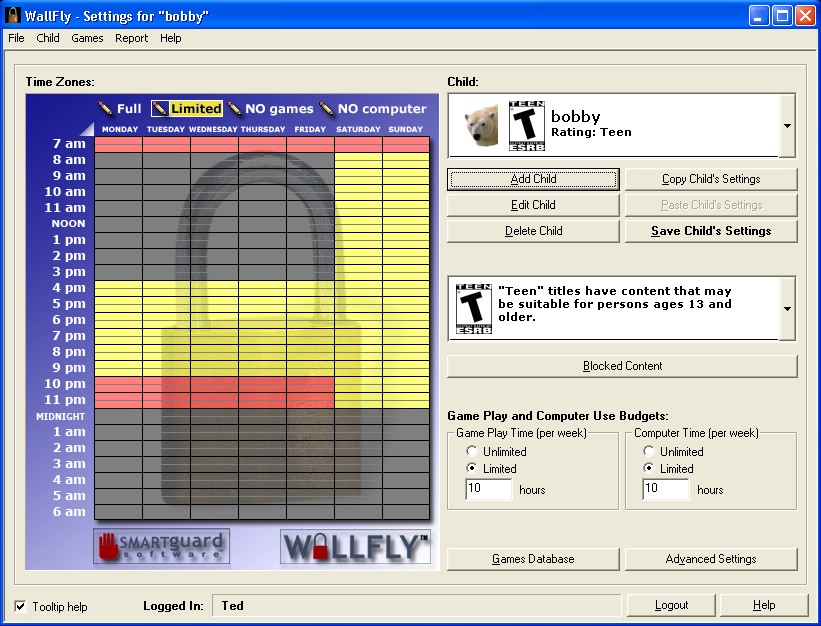Set Computer Time to Unlimited
The height and width of the screenshot is (626, 821).
coord(649,451)
